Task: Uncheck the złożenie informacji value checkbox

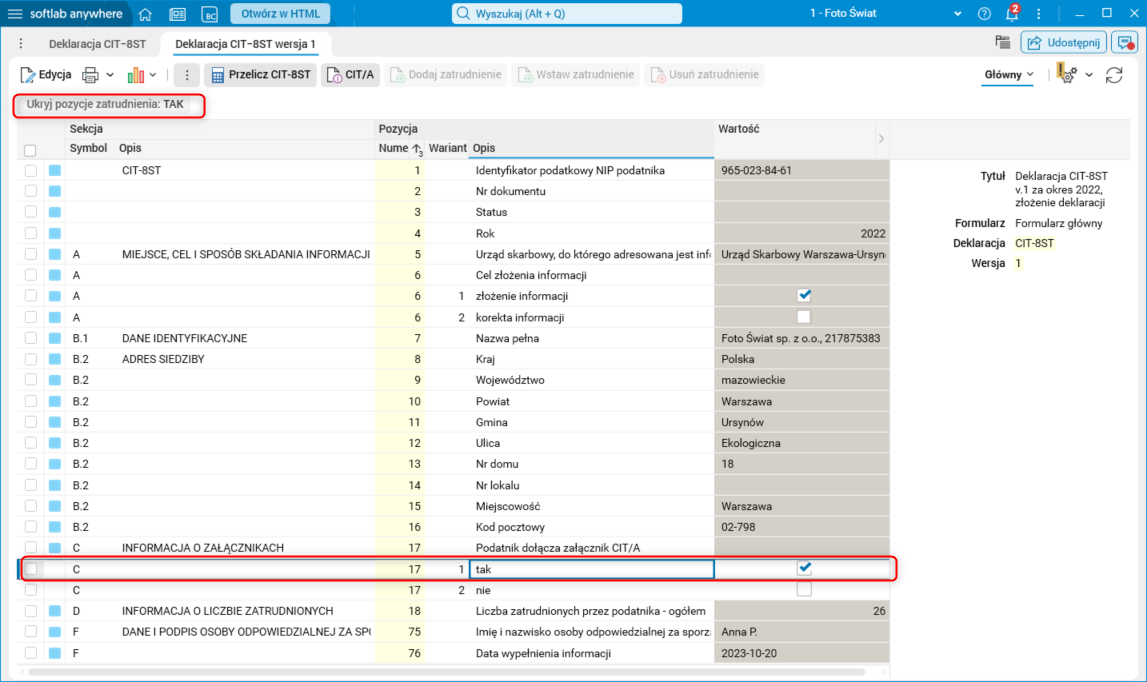Action: [804, 296]
